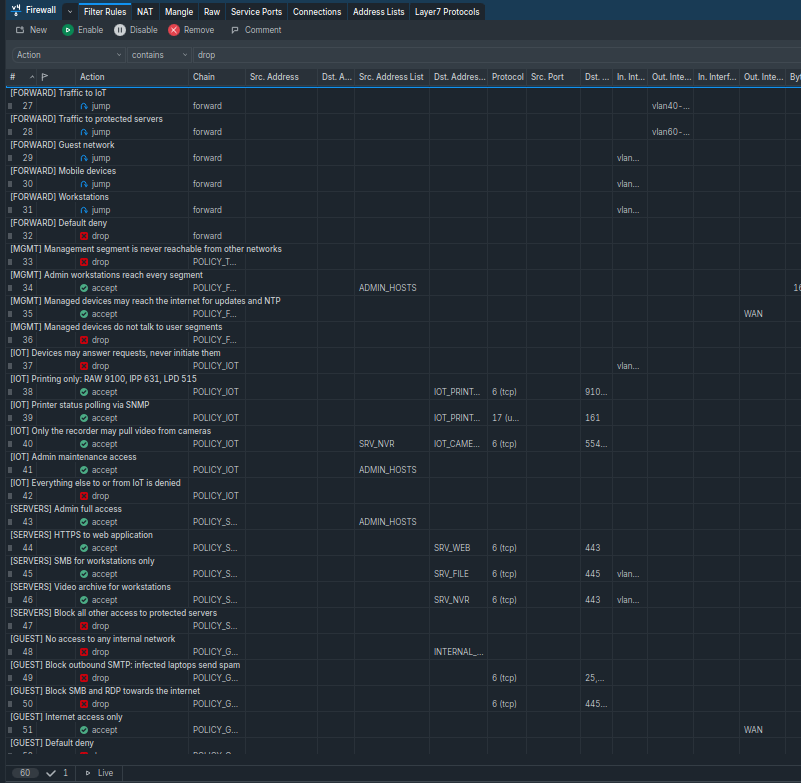
Task: Expand the chevron next to Firewall title
Action: click(70, 11)
